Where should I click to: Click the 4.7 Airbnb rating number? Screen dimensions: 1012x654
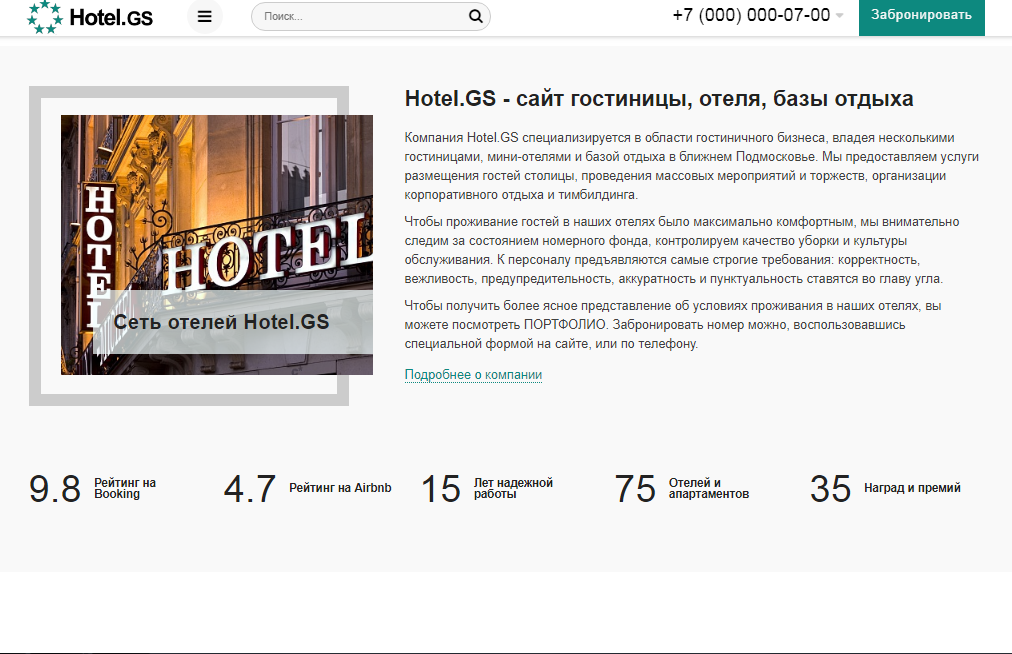click(x=249, y=489)
